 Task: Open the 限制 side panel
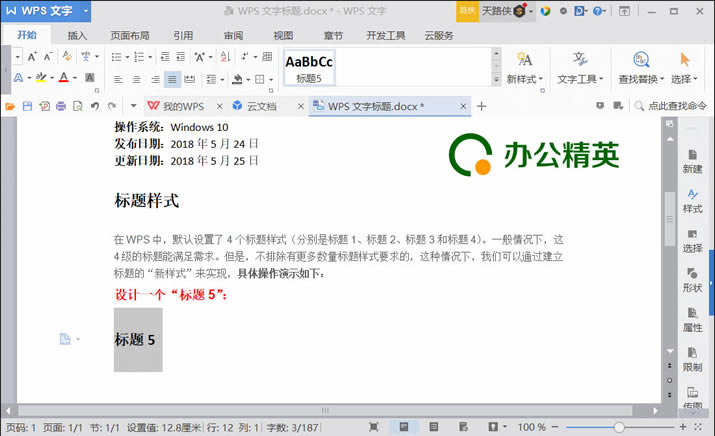(x=692, y=359)
